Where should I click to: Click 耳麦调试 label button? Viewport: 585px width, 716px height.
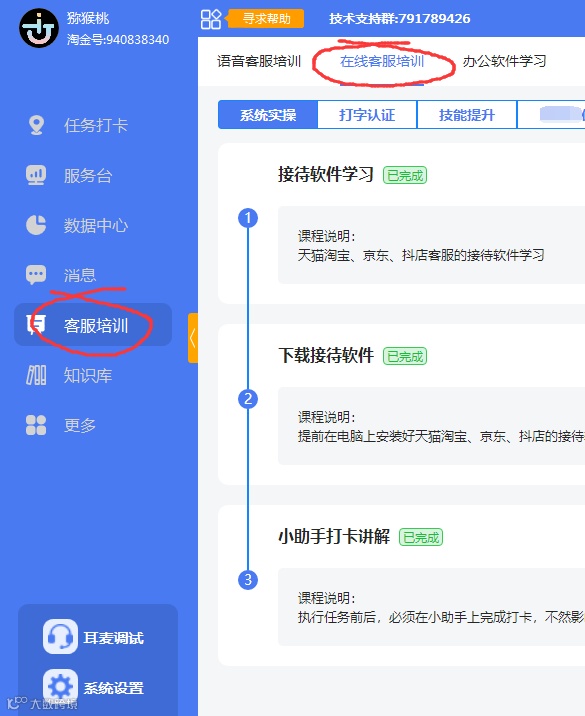coord(114,637)
